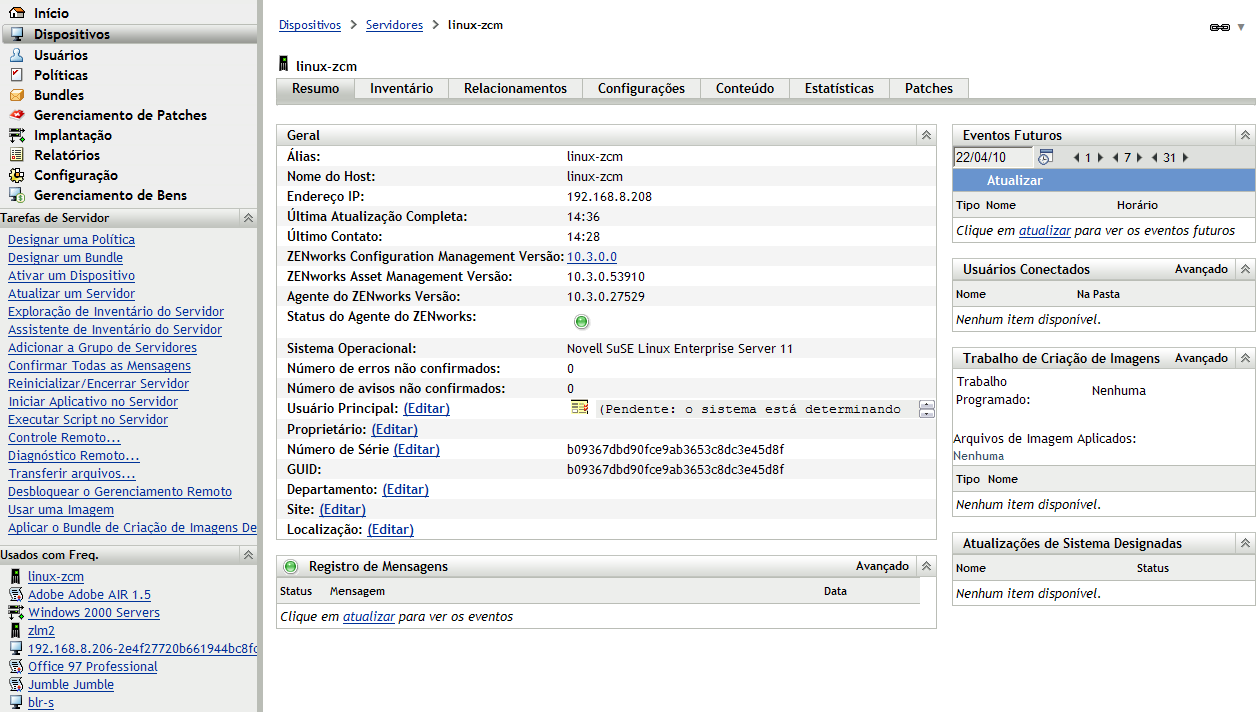This screenshot has height=712, width=1259.
Task: Open the calendar picker in Eventos Futuros
Action: click(x=1045, y=157)
